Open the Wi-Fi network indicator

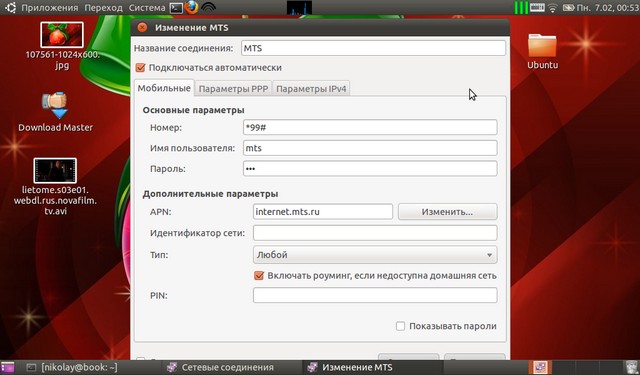[x=553, y=7]
